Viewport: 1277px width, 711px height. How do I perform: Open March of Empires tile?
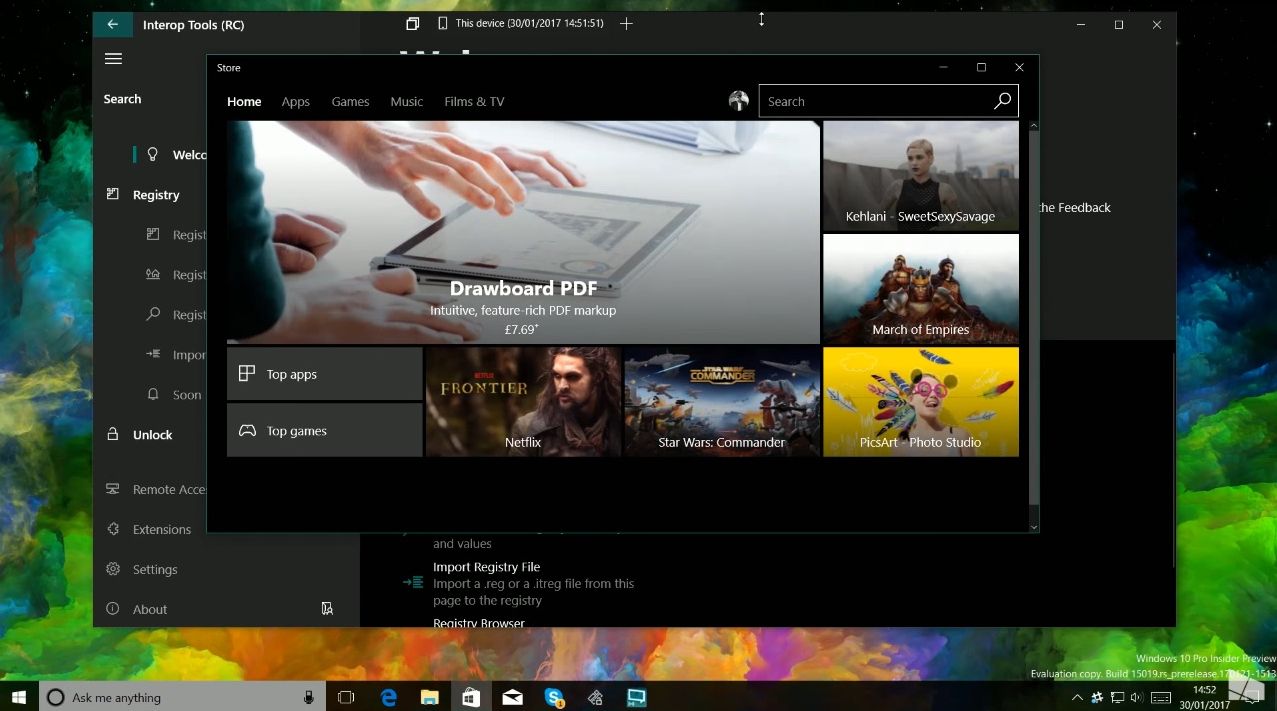pos(921,289)
